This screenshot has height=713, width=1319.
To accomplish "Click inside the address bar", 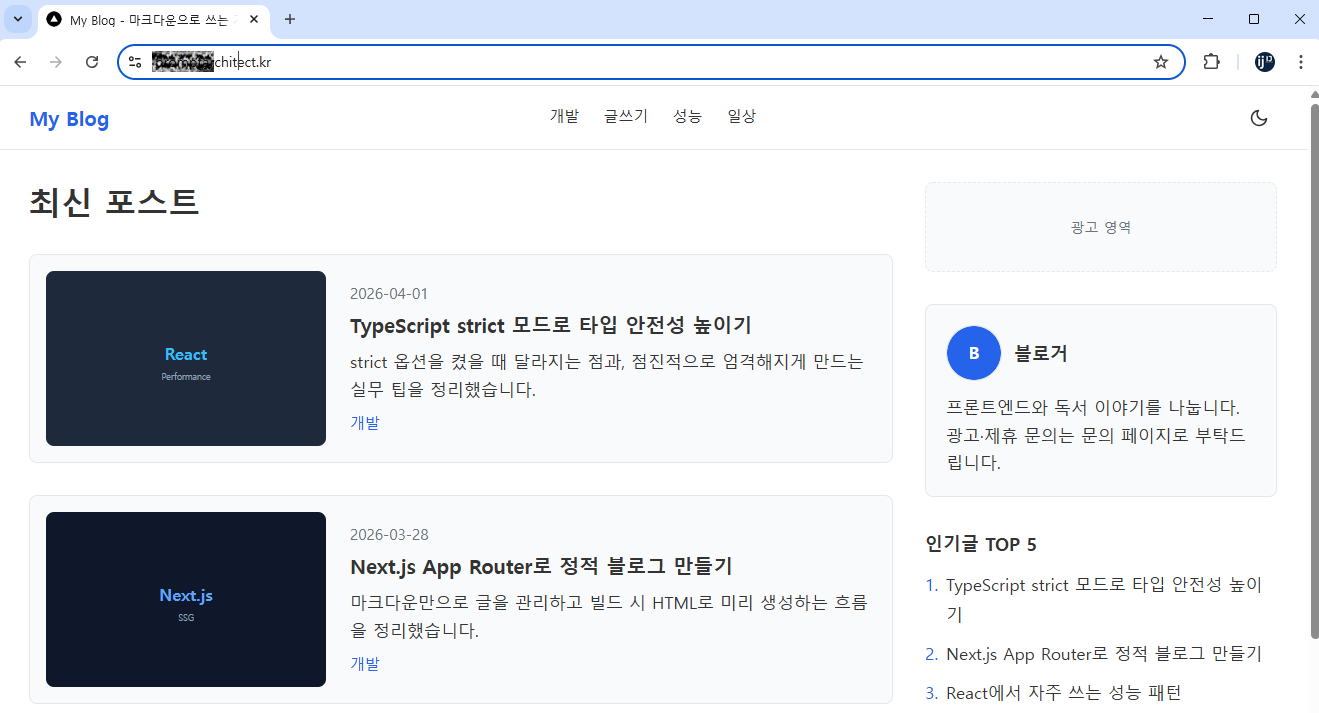I will coord(600,61).
